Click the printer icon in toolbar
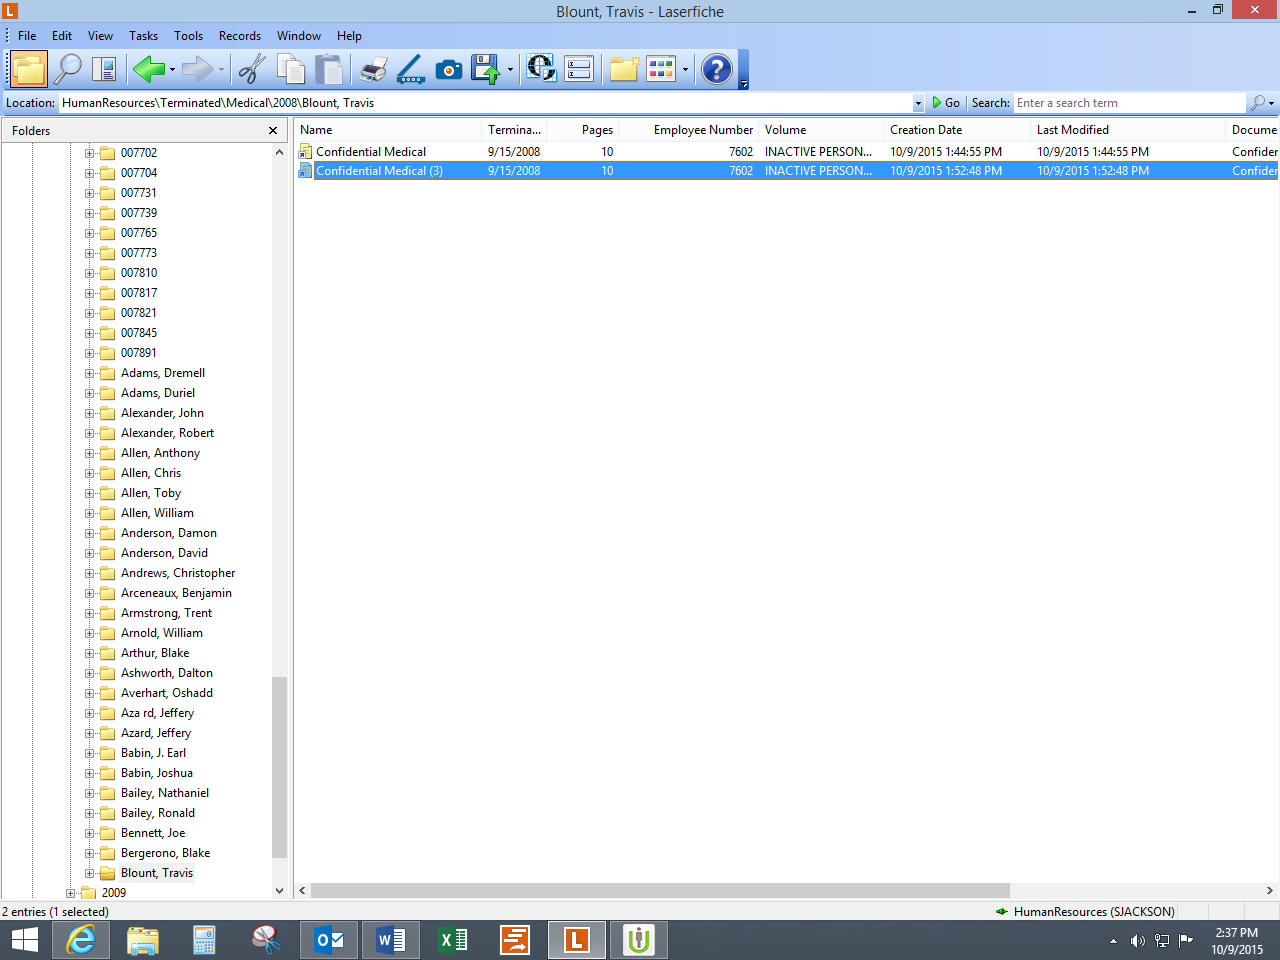1280x960 pixels. [x=373, y=69]
